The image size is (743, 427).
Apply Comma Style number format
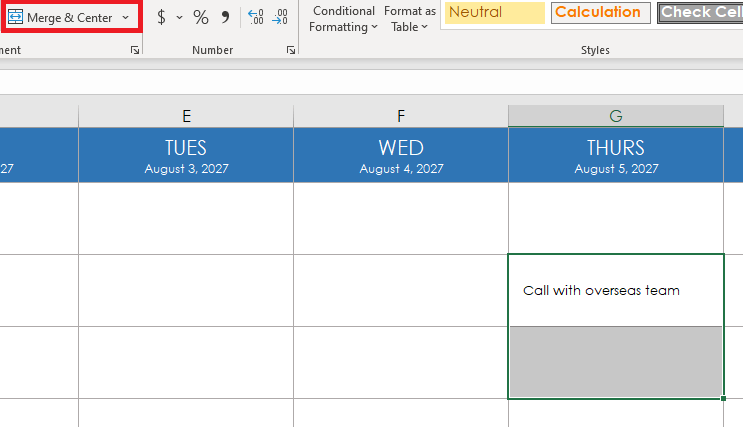[225, 18]
